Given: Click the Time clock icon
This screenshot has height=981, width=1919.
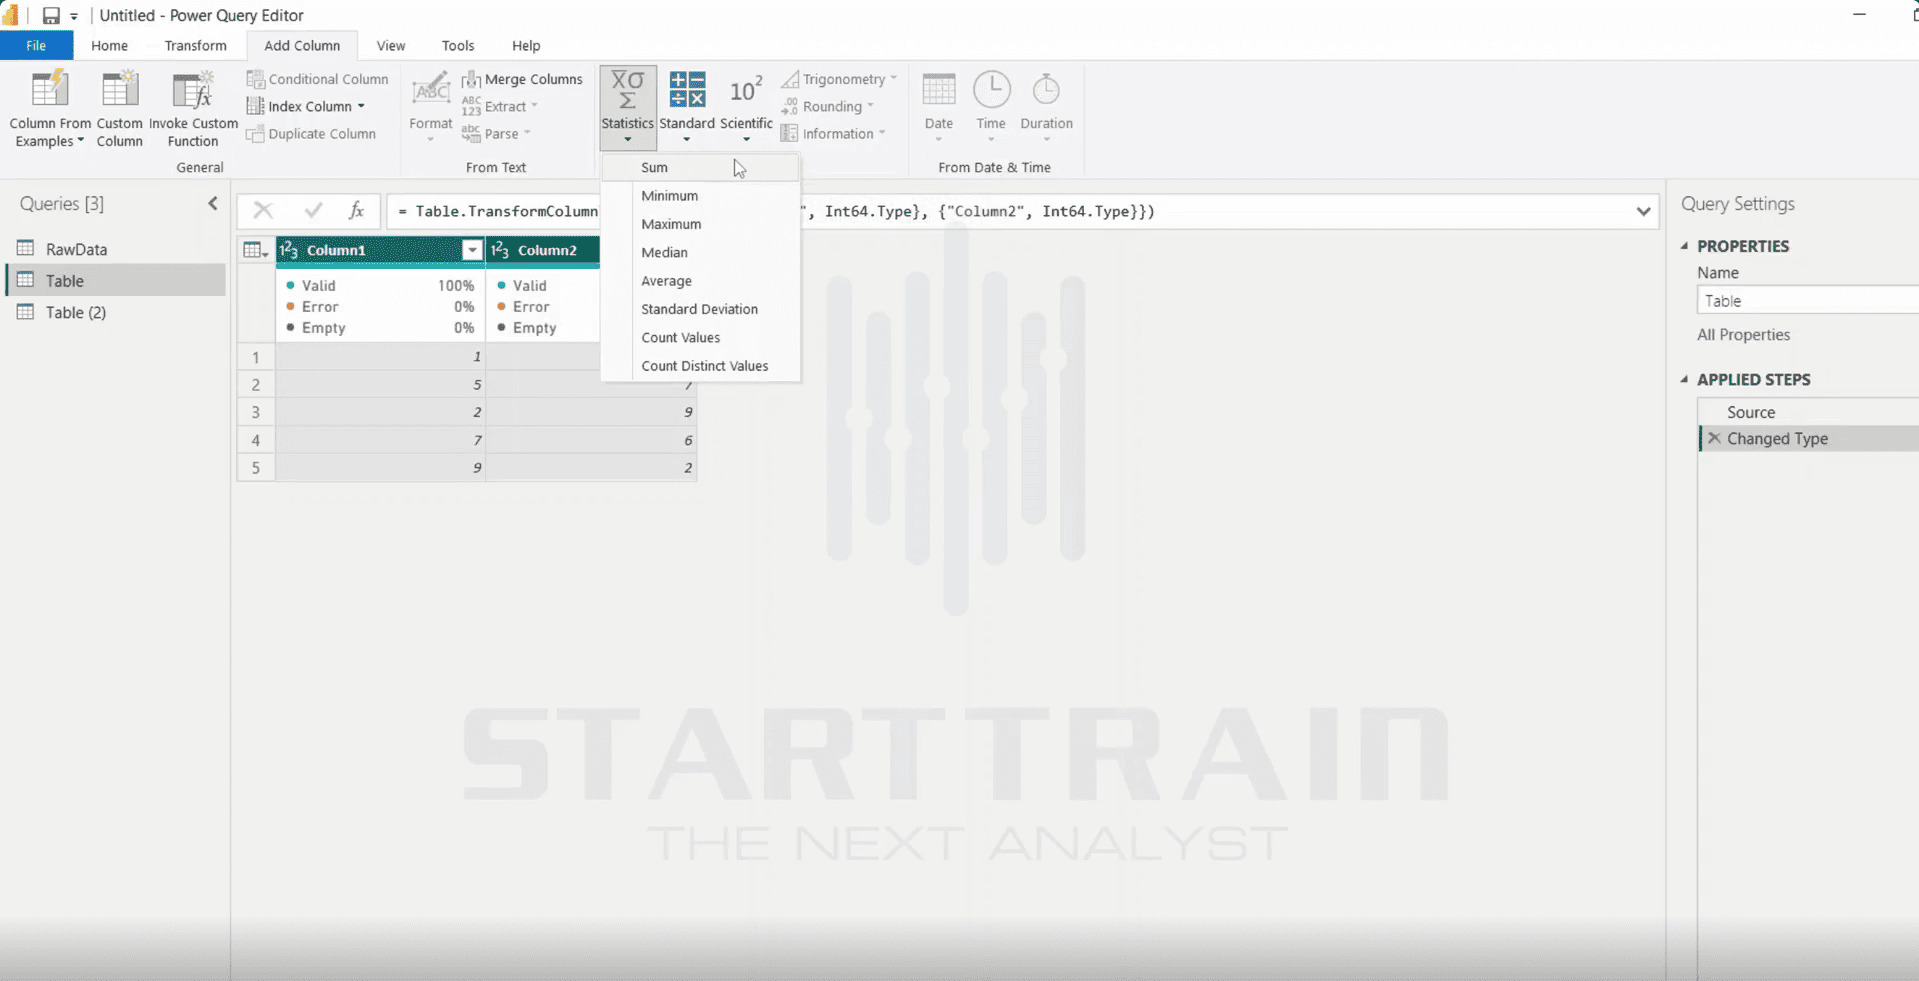Looking at the screenshot, I should coord(991,89).
